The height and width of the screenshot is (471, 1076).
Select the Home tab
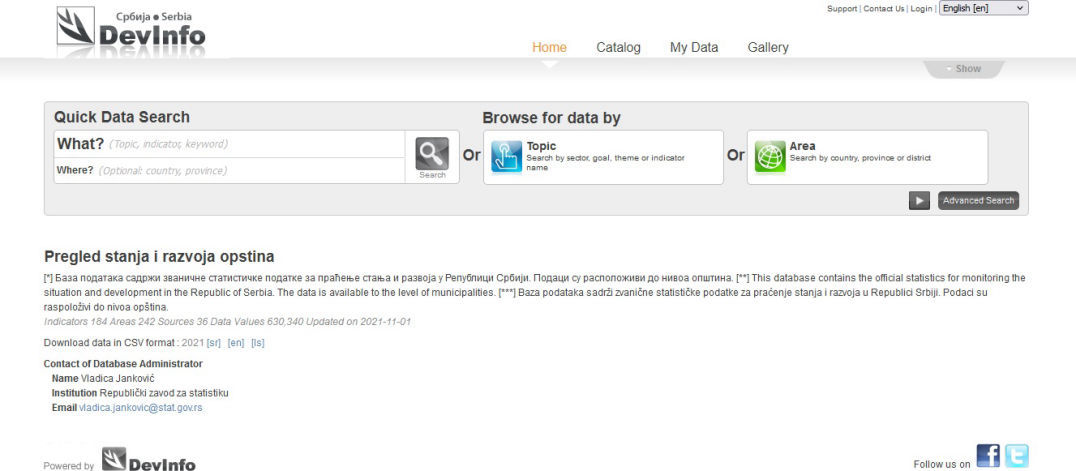point(549,47)
